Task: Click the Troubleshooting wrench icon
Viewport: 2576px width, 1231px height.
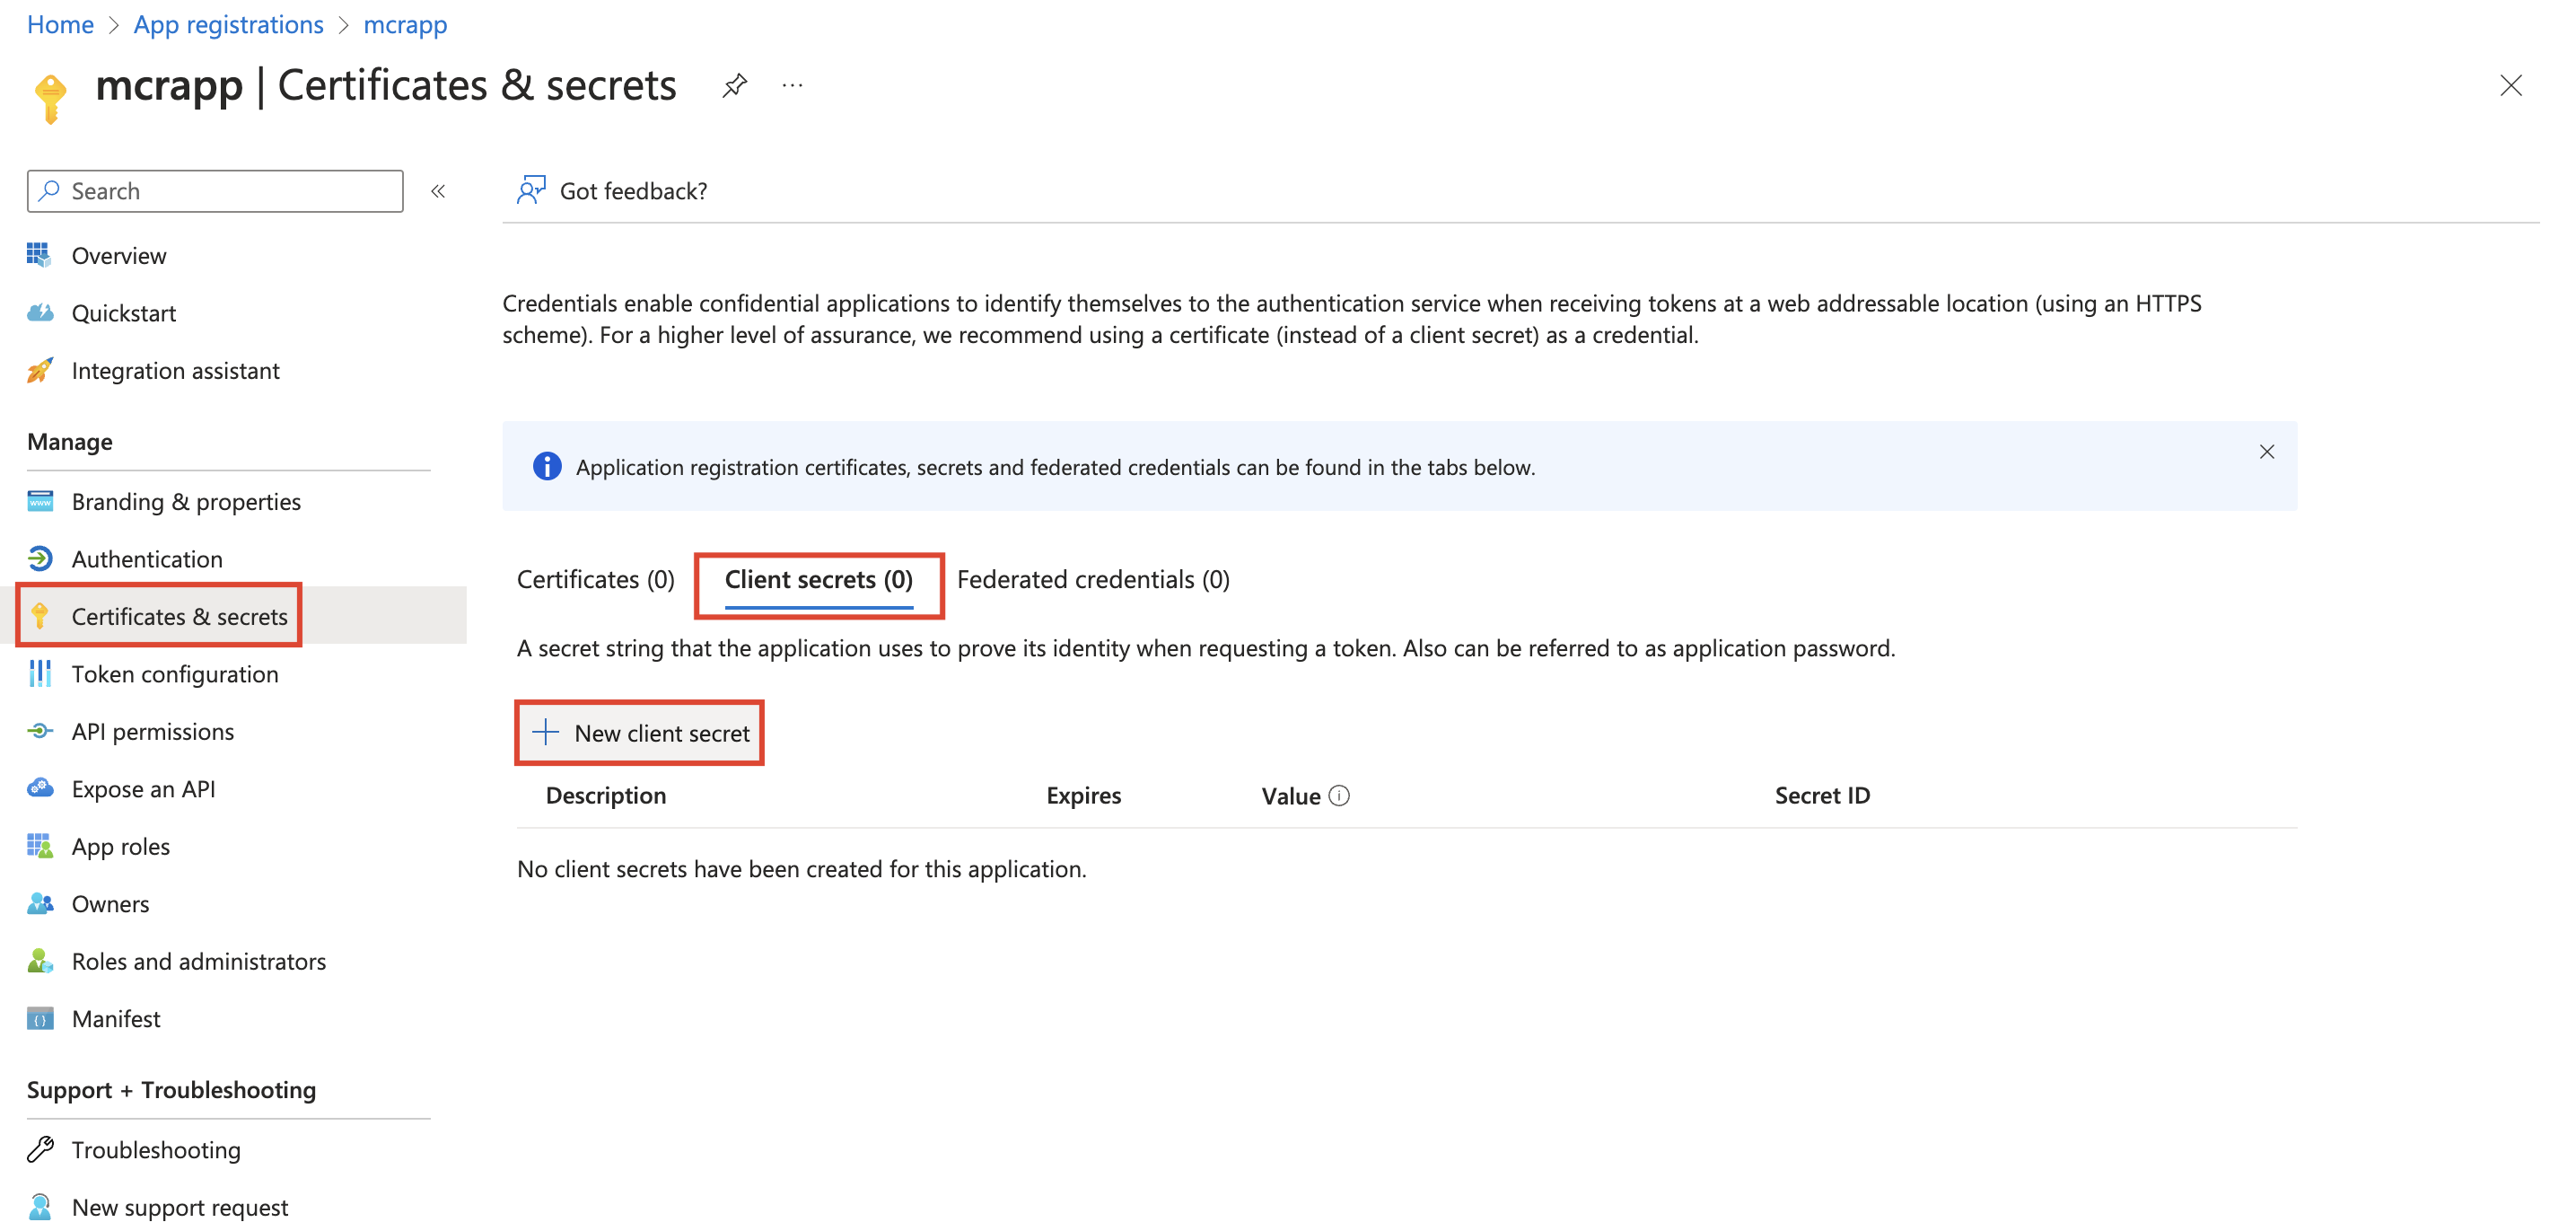Action: tap(40, 1149)
